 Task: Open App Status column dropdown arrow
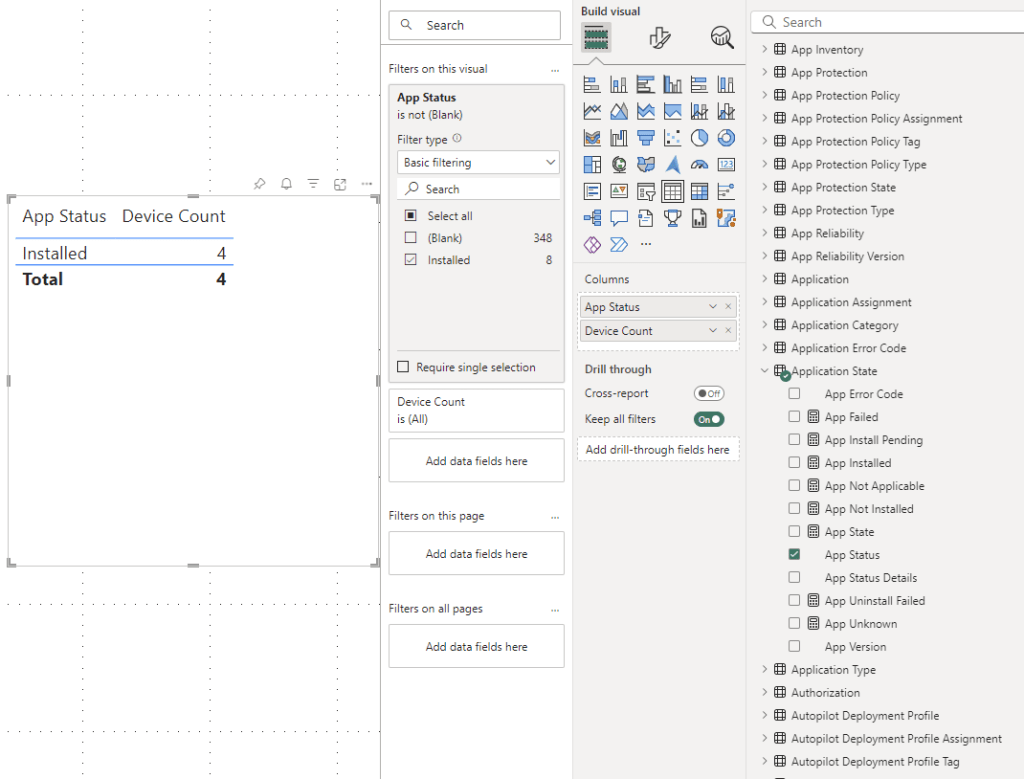coord(712,307)
